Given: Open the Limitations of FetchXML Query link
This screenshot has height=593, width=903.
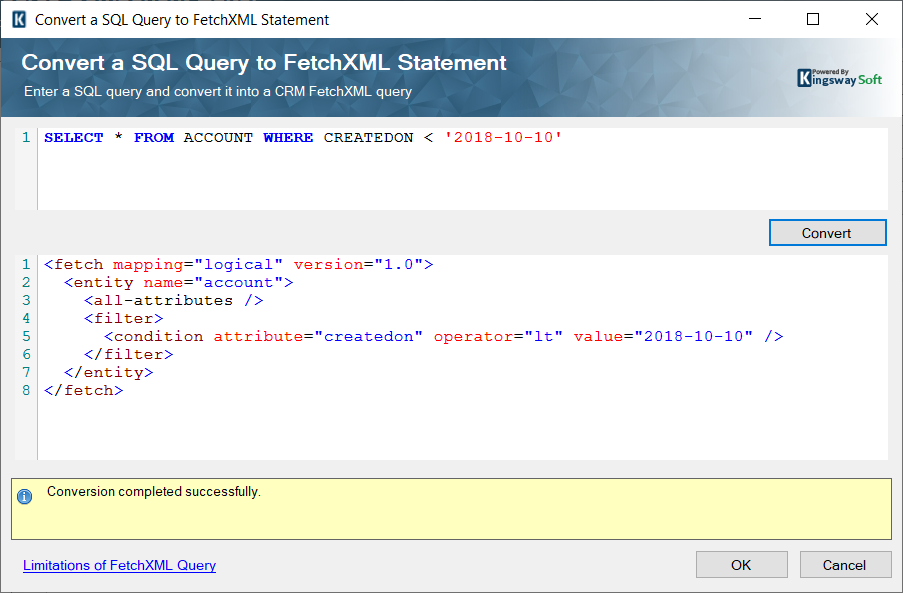Looking at the screenshot, I should click(119, 565).
